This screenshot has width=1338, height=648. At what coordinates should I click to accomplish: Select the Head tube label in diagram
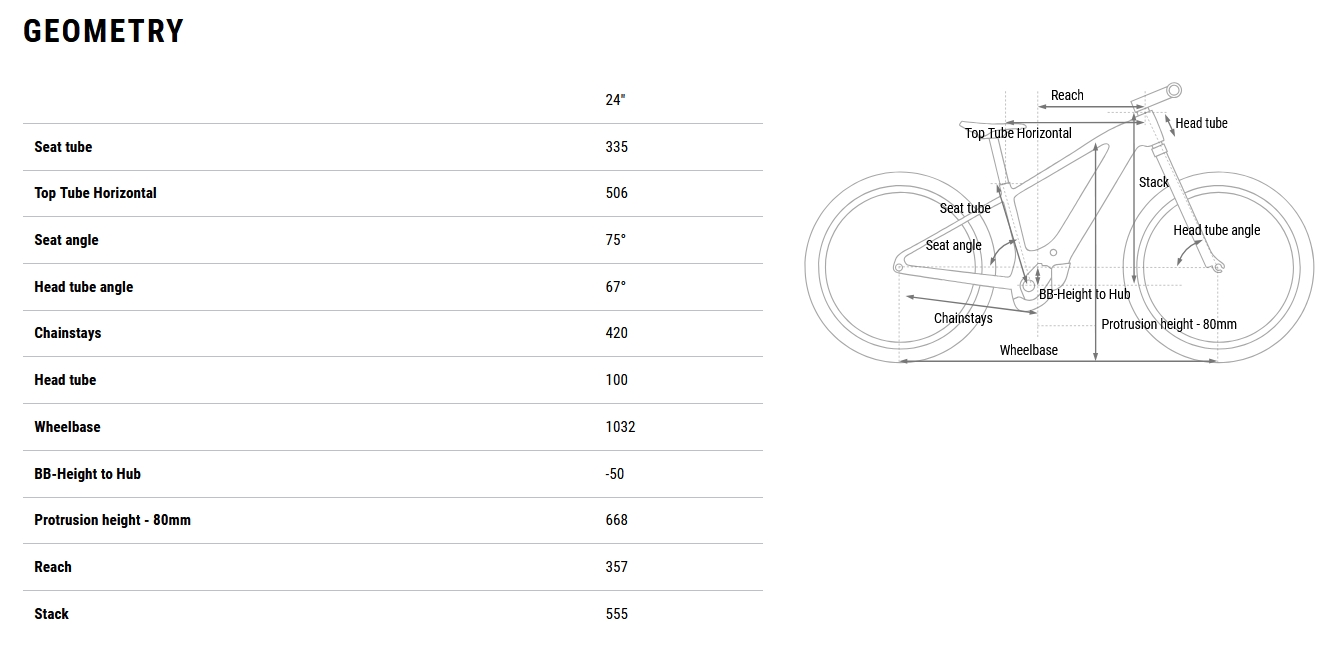[x=1201, y=123]
